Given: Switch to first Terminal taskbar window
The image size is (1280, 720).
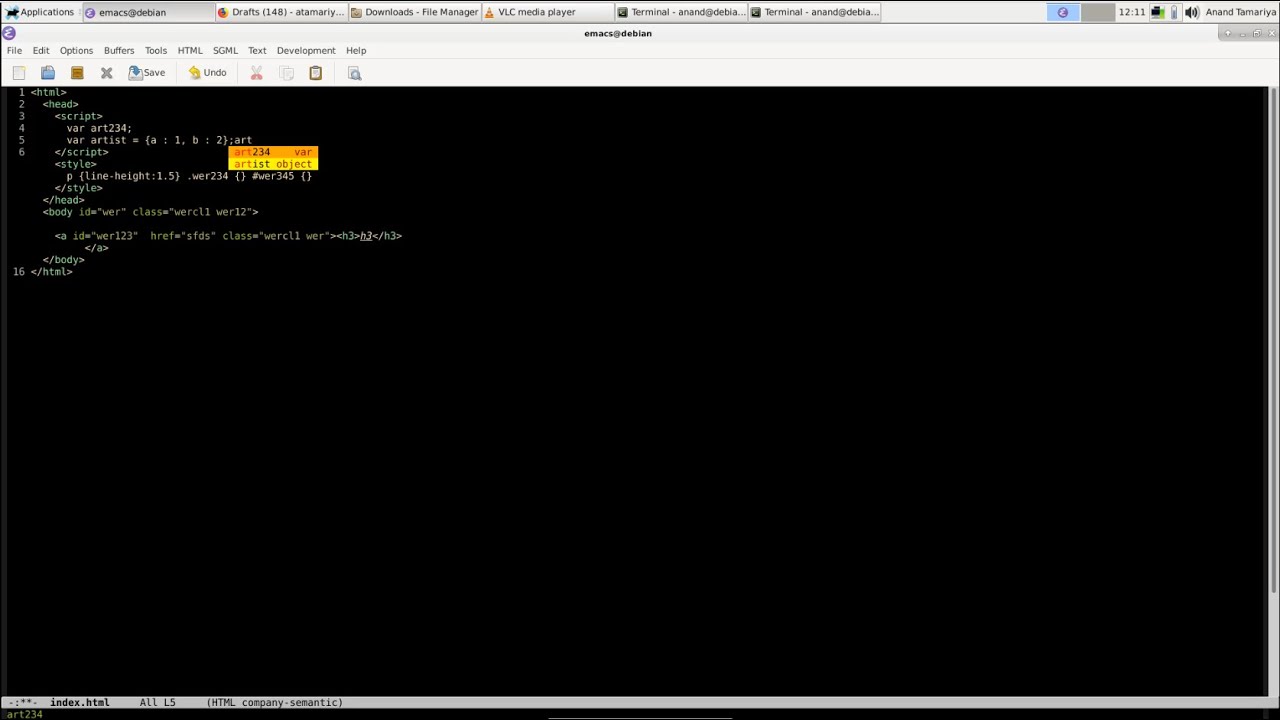Looking at the screenshot, I should [x=681, y=12].
